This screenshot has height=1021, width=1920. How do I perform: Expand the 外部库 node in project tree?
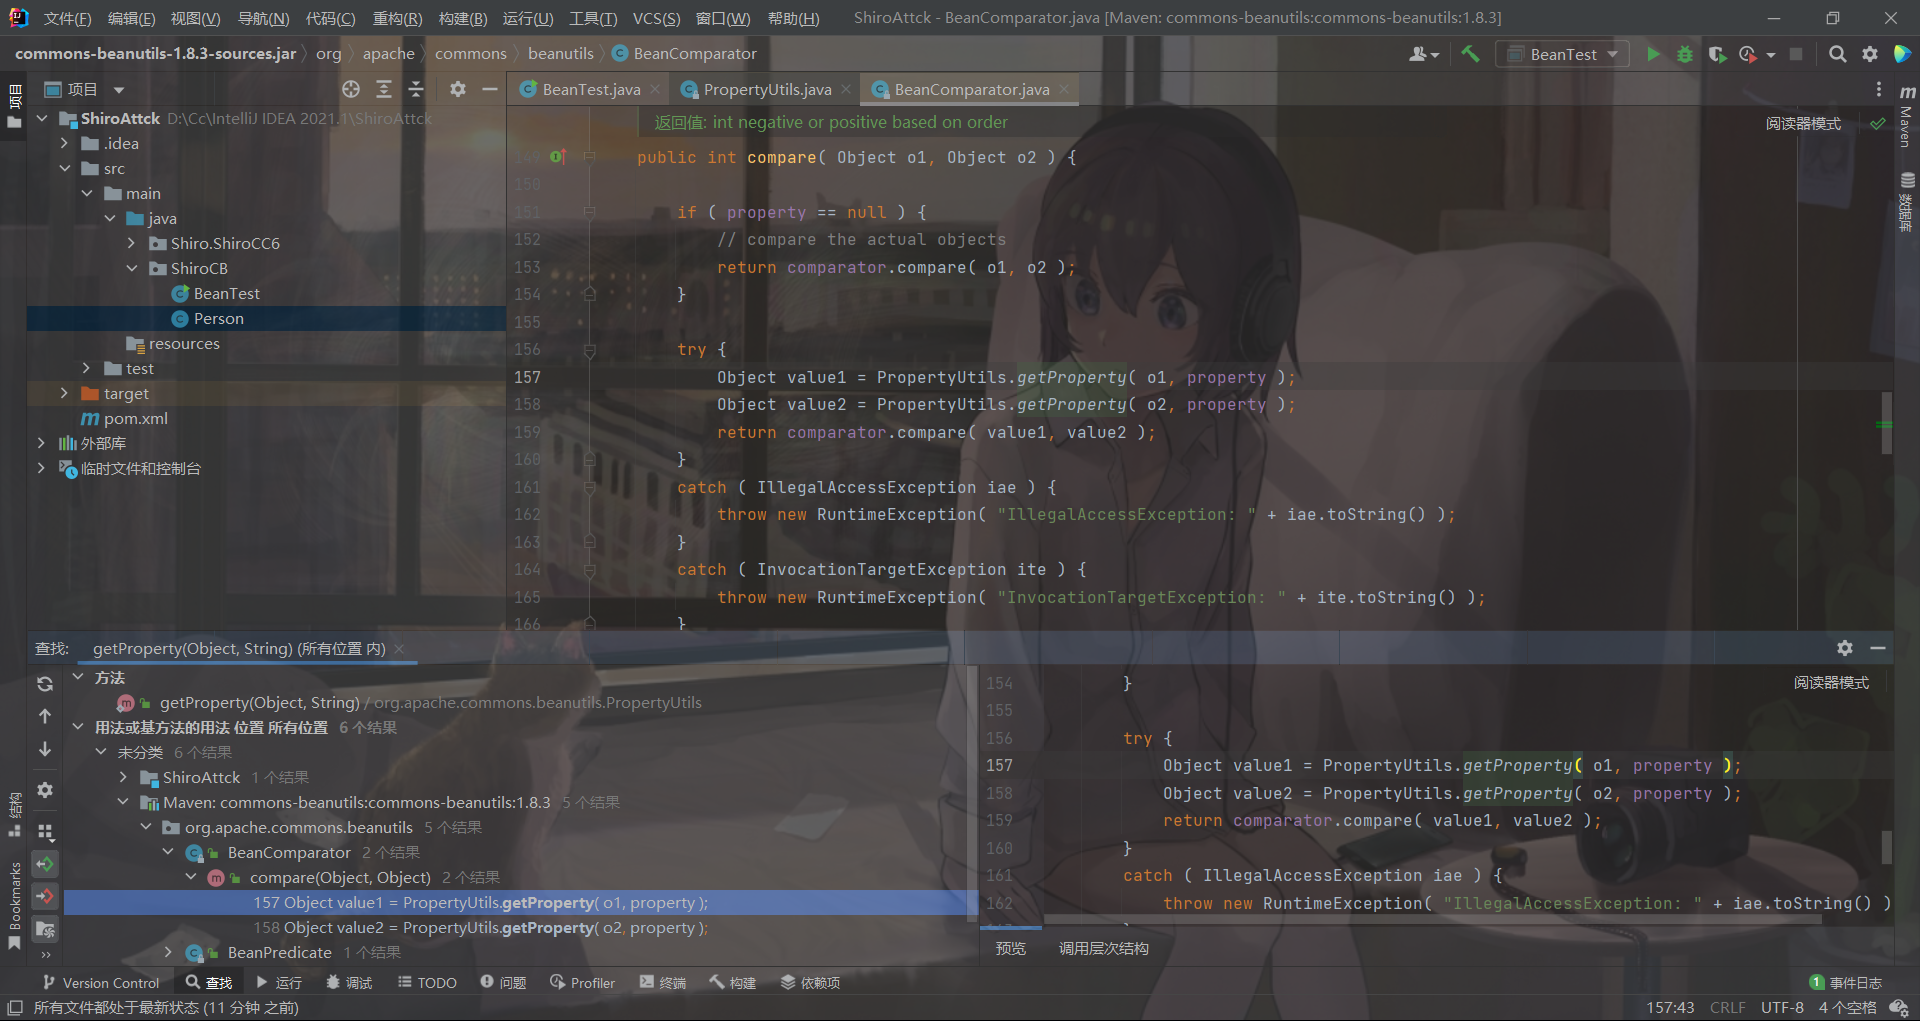tap(41, 442)
